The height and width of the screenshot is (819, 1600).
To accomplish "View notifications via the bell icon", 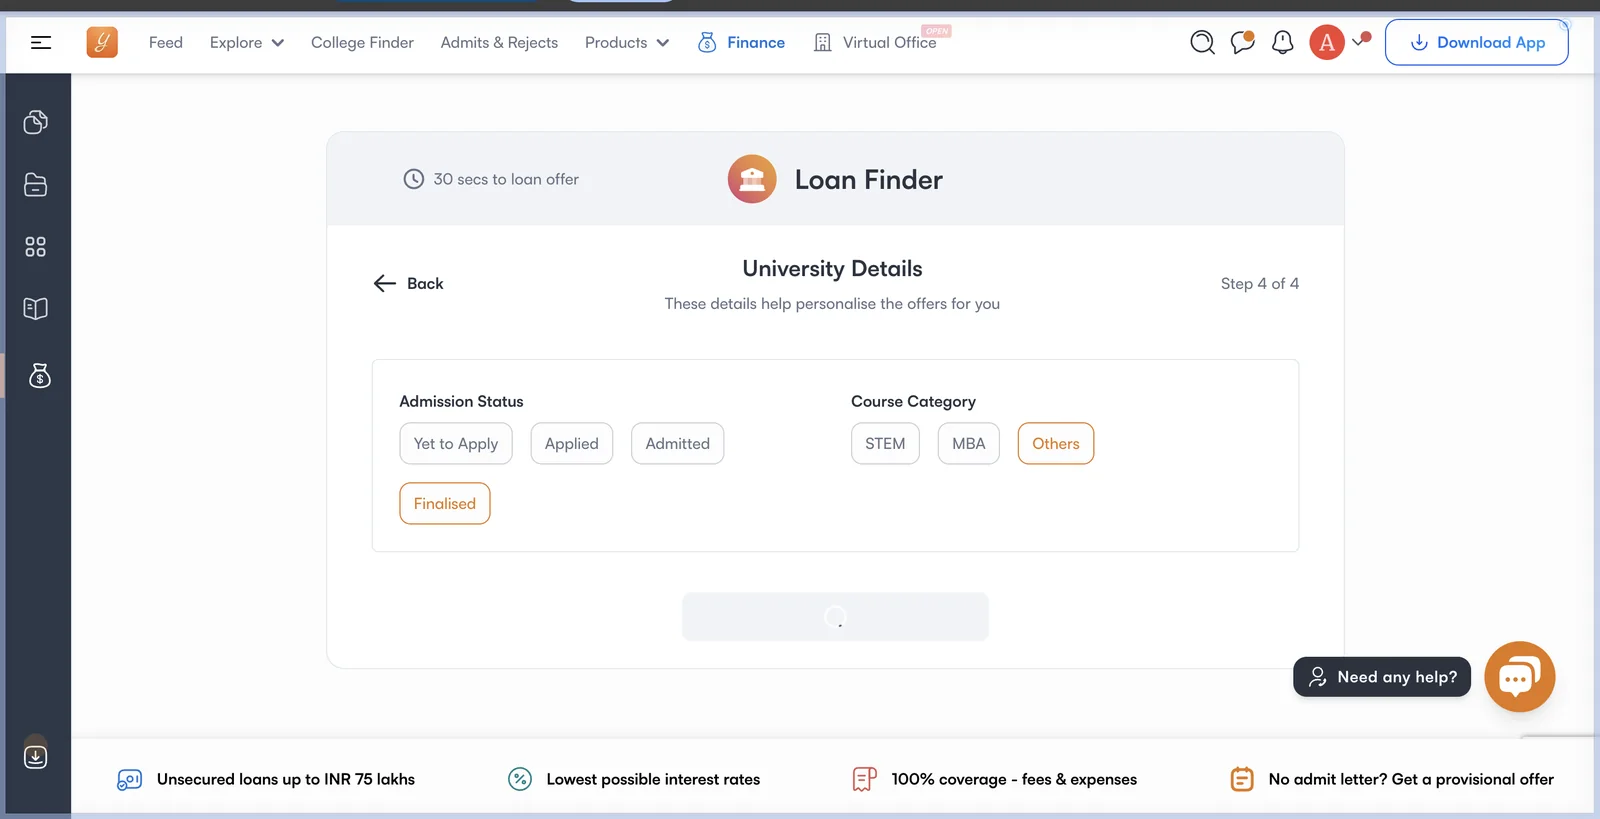I will (1283, 42).
